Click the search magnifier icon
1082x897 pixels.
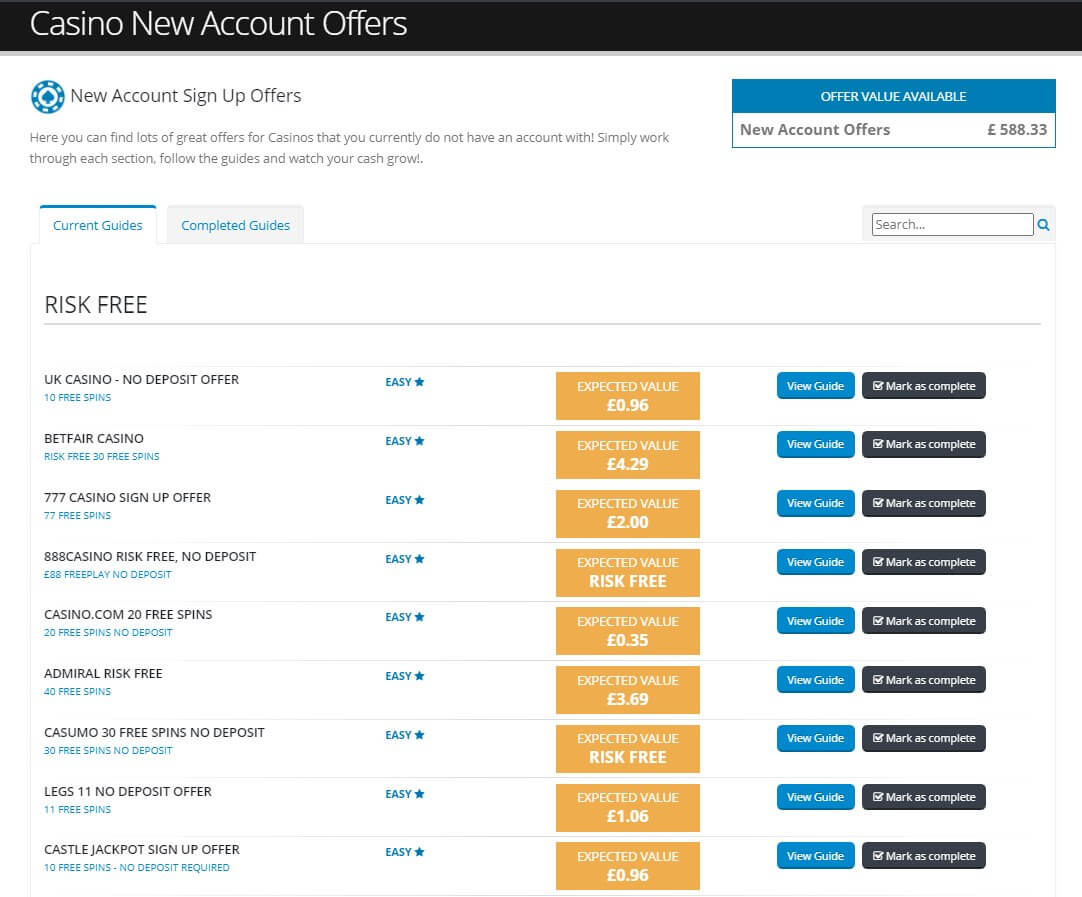[x=1044, y=225]
